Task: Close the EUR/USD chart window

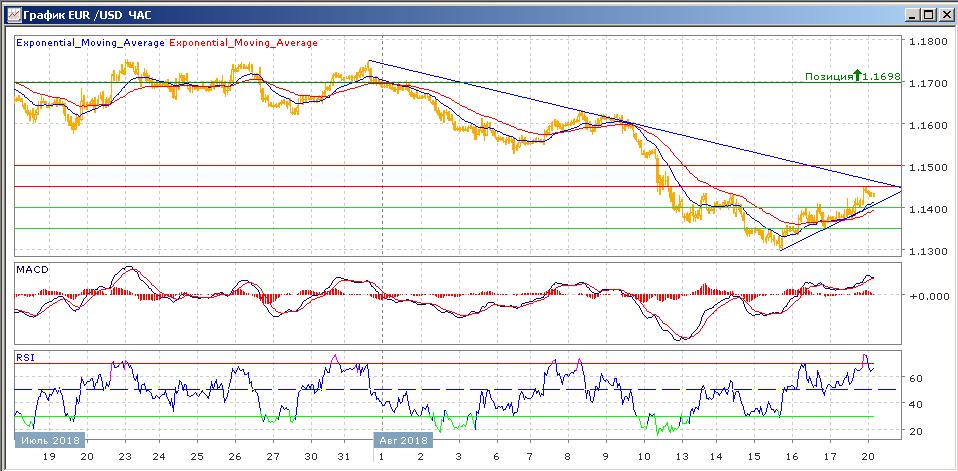Action: coord(944,15)
